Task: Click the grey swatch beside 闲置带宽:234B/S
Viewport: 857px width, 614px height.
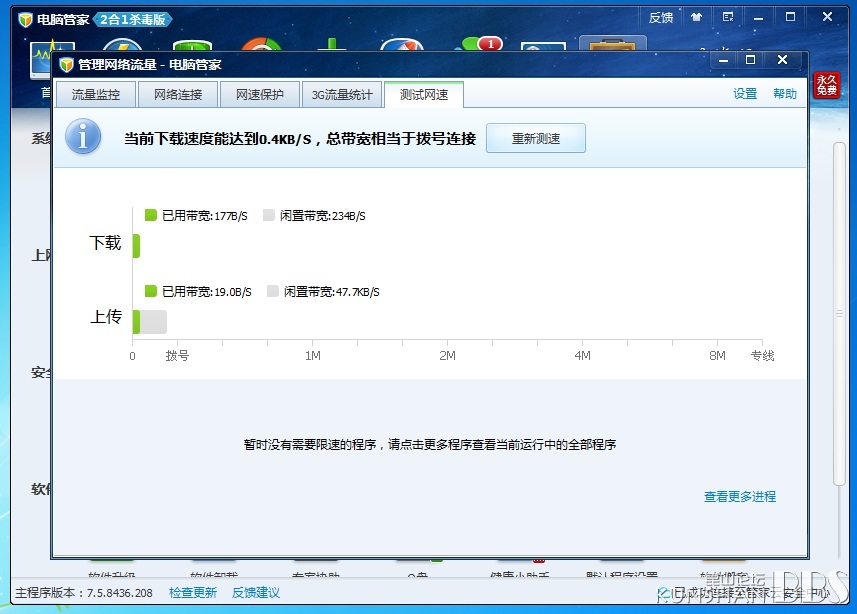Action: point(268,215)
